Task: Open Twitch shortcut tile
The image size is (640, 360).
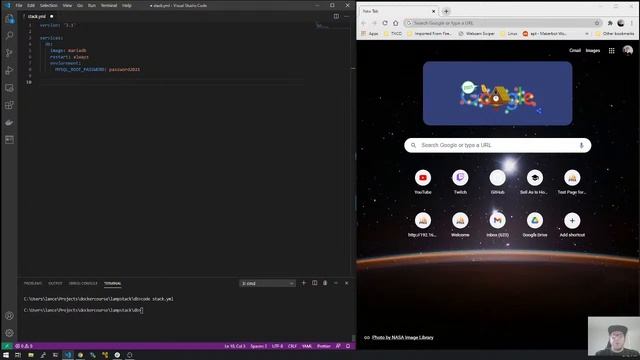Action: click(460, 182)
